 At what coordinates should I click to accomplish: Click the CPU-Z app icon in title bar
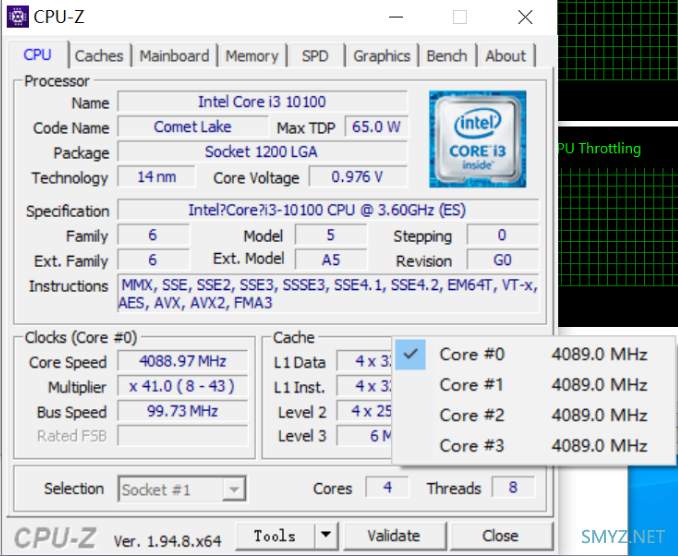tap(18, 17)
